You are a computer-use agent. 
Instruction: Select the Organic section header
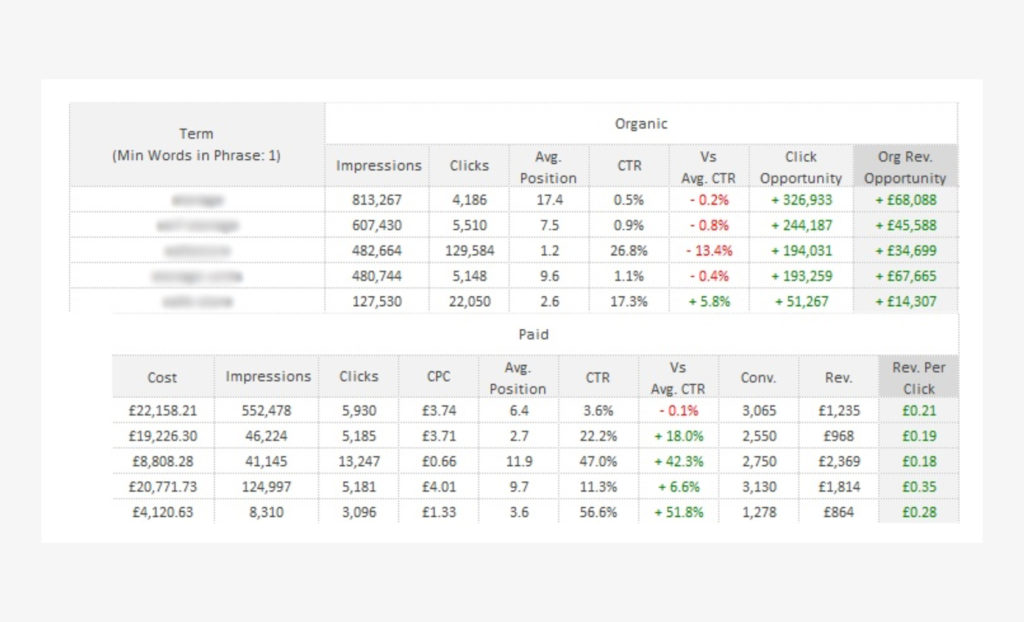tap(640, 124)
